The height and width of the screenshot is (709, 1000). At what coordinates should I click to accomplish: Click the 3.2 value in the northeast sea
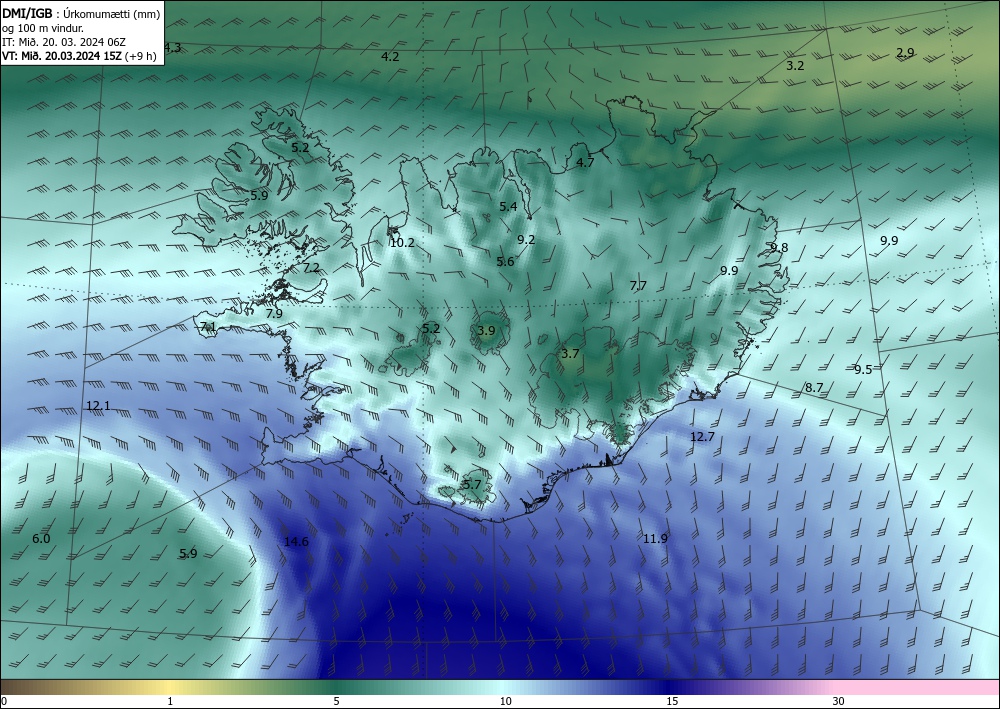(x=795, y=66)
